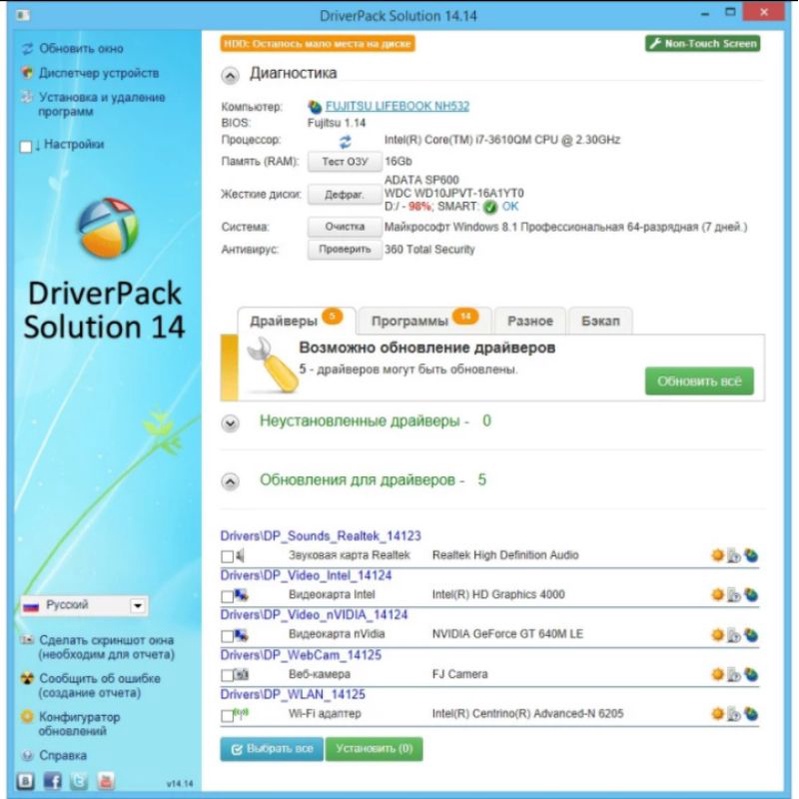Screen dimensions: 799x799
Task: Click orange gear icon for Centrino Wi-Fi
Action: (x=717, y=713)
